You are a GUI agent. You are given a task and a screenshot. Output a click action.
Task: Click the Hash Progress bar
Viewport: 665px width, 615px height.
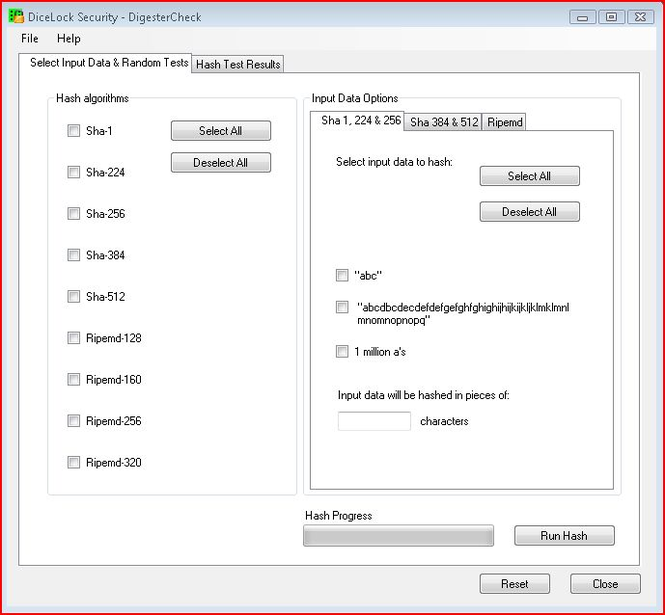(x=398, y=536)
